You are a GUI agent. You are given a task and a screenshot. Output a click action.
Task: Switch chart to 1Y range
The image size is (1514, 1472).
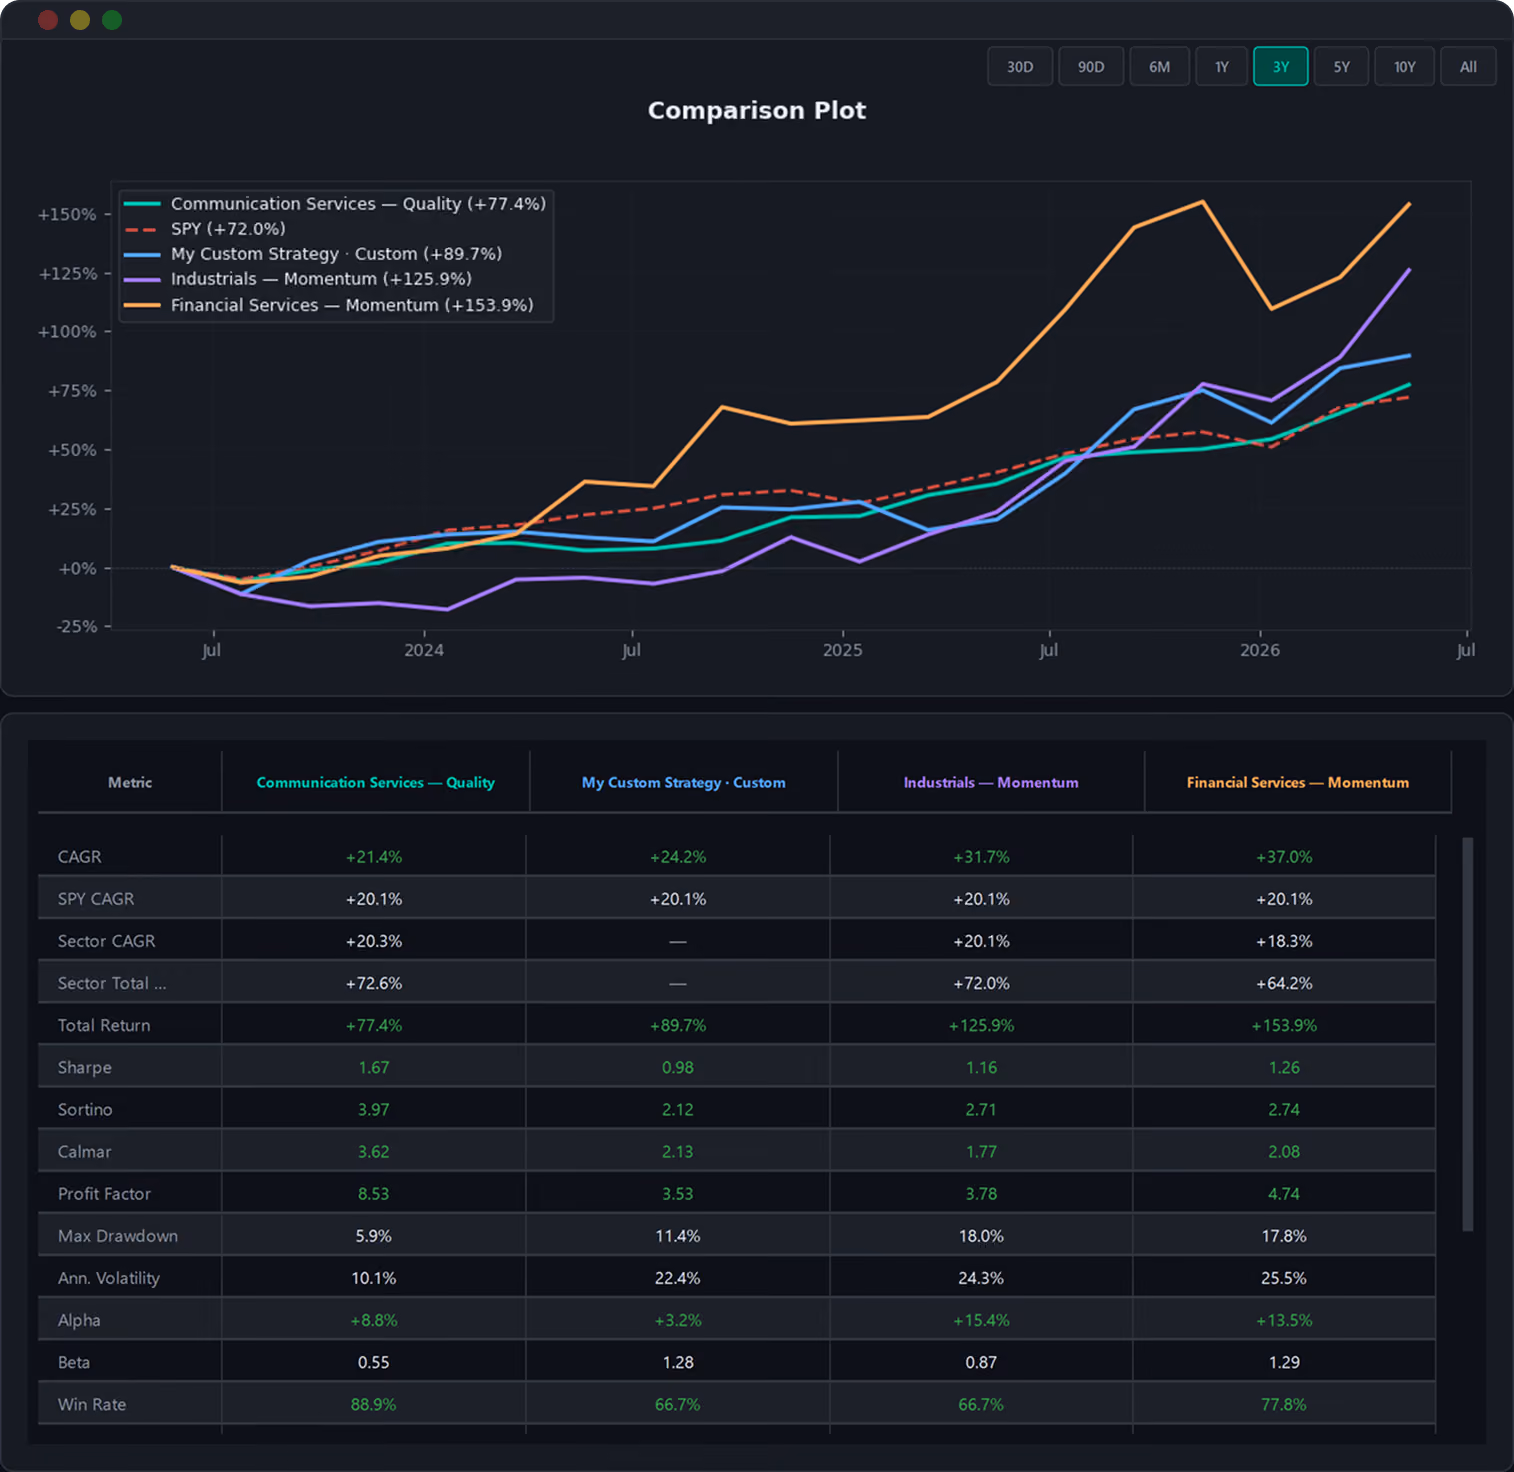[1222, 67]
